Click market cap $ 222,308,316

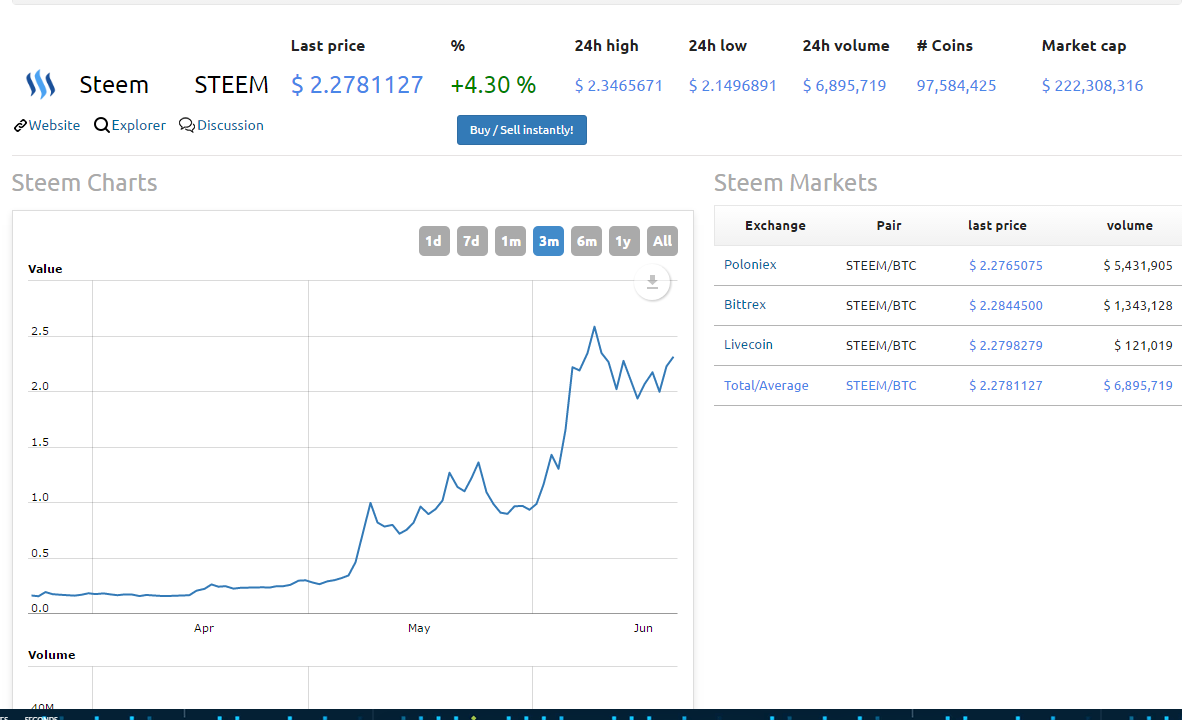click(1092, 85)
